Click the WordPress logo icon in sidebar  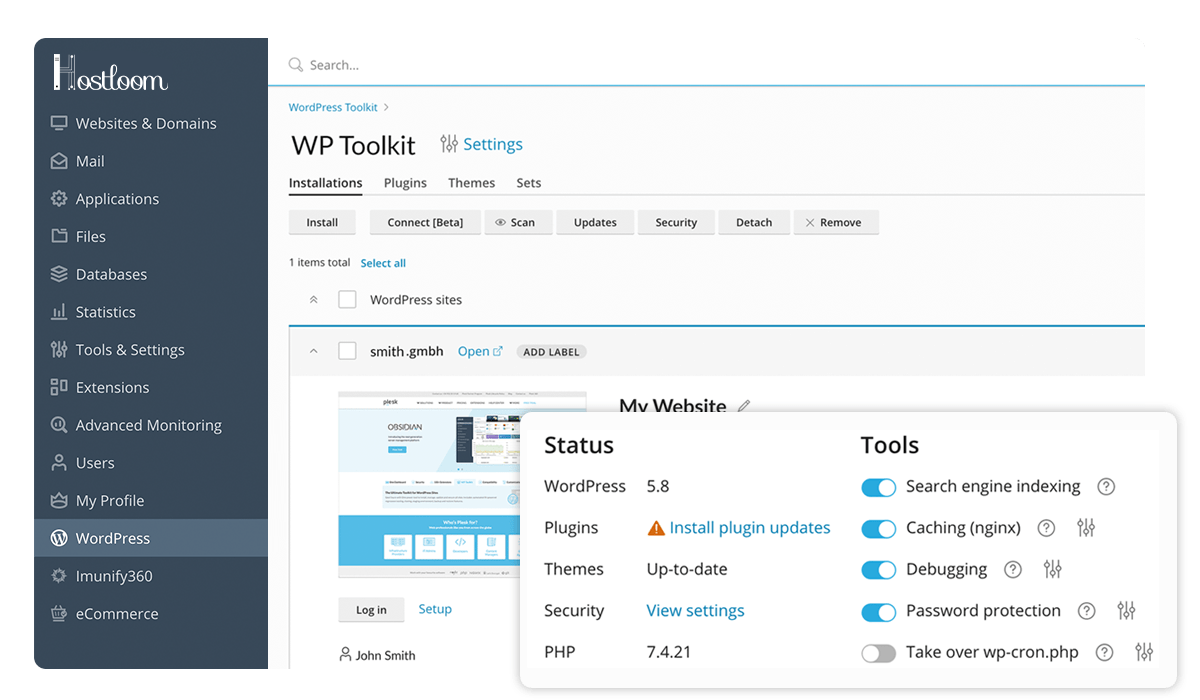tap(59, 538)
